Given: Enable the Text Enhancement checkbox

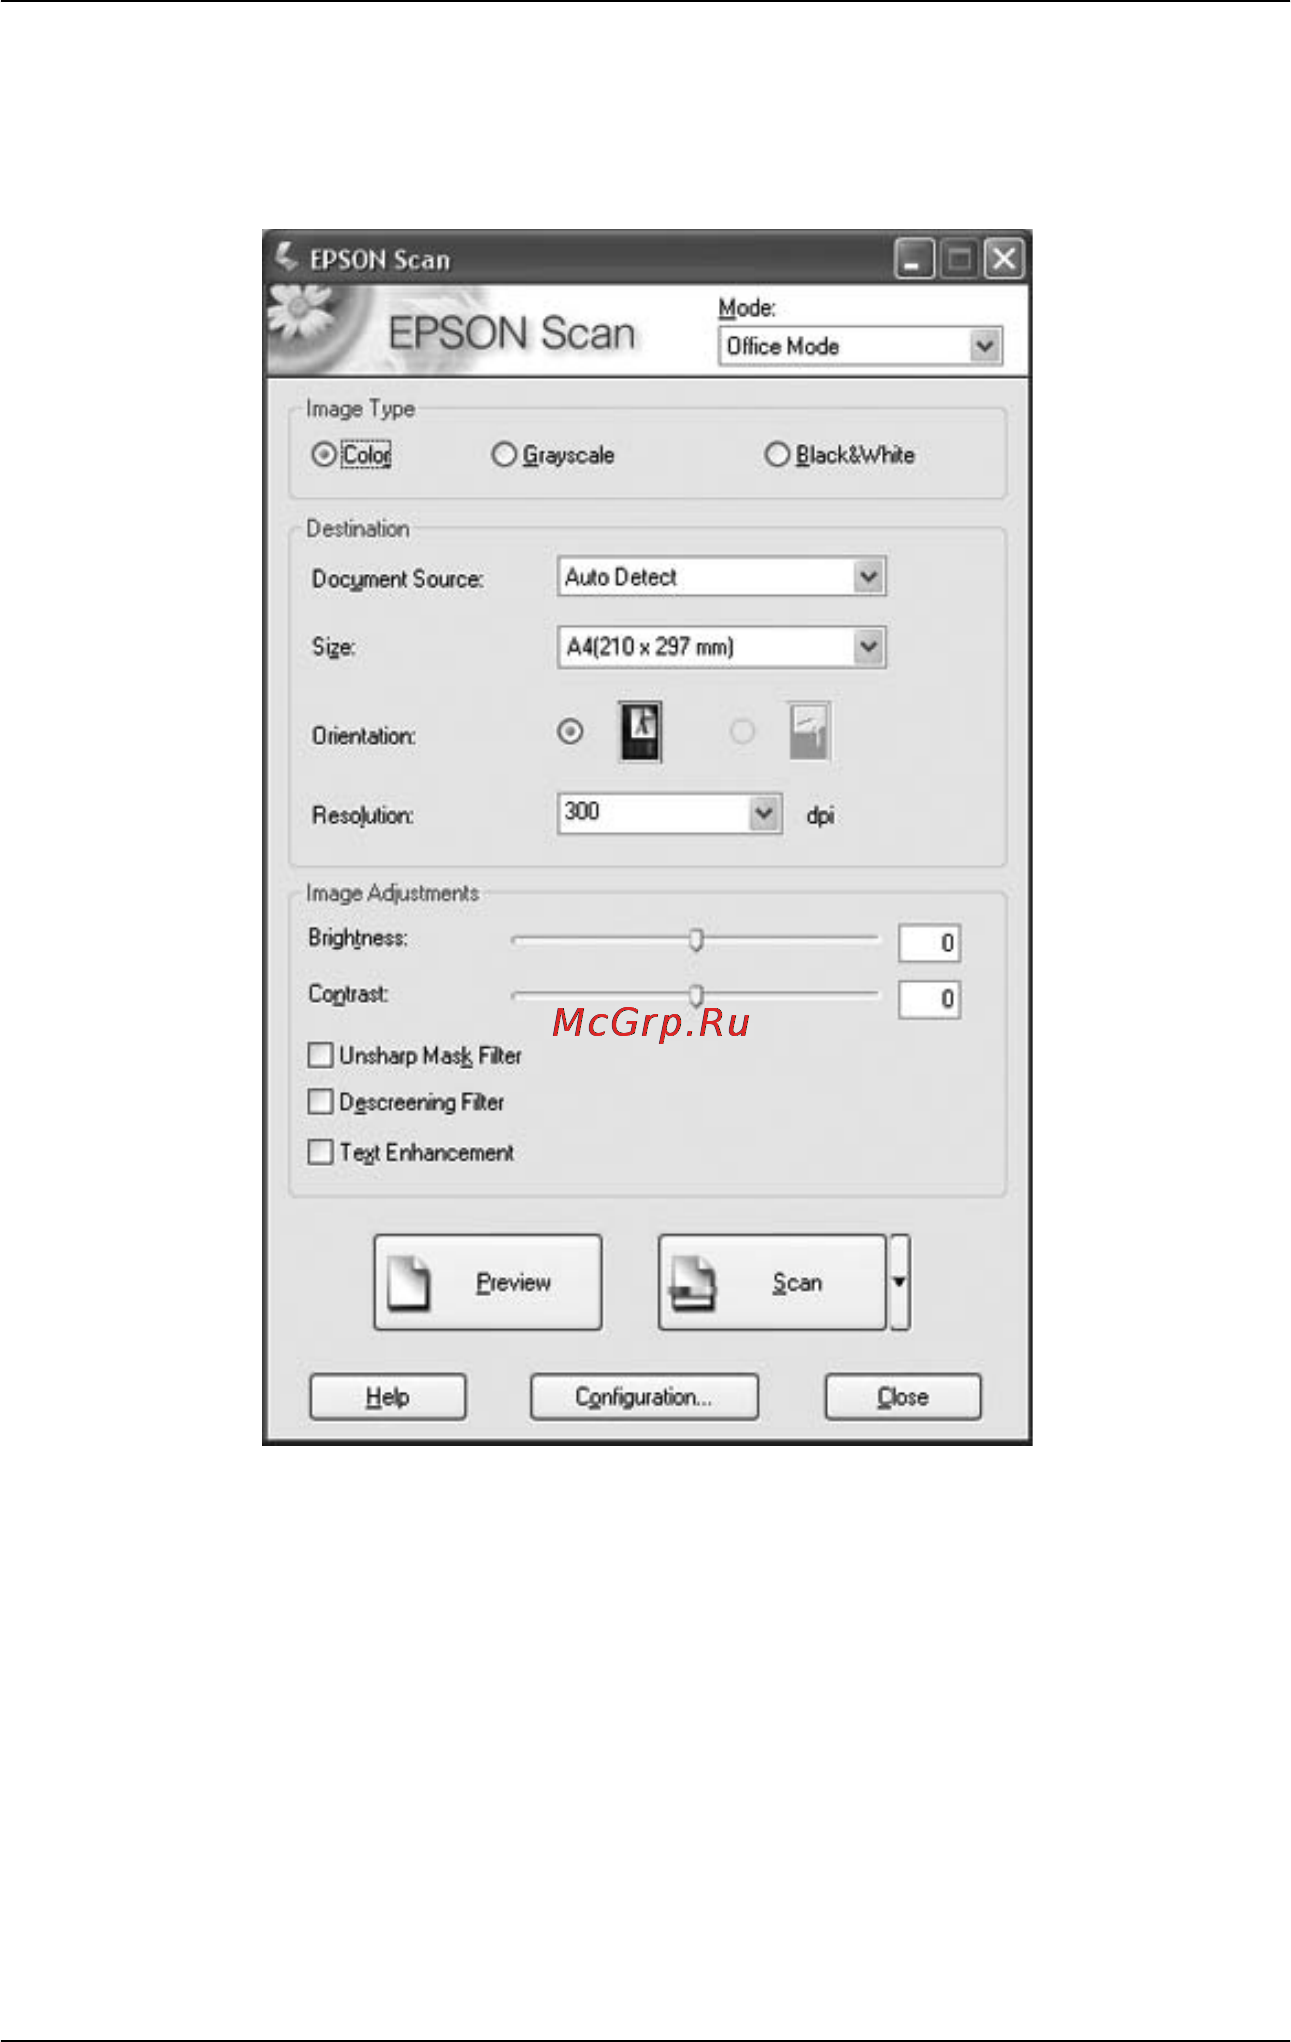Looking at the screenshot, I should (320, 1152).
